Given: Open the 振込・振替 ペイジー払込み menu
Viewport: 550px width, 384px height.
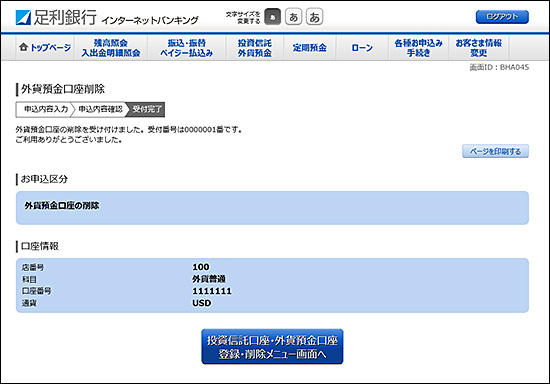Looking at the screenshot, I should pyautogui.click(x=187, y=48).
